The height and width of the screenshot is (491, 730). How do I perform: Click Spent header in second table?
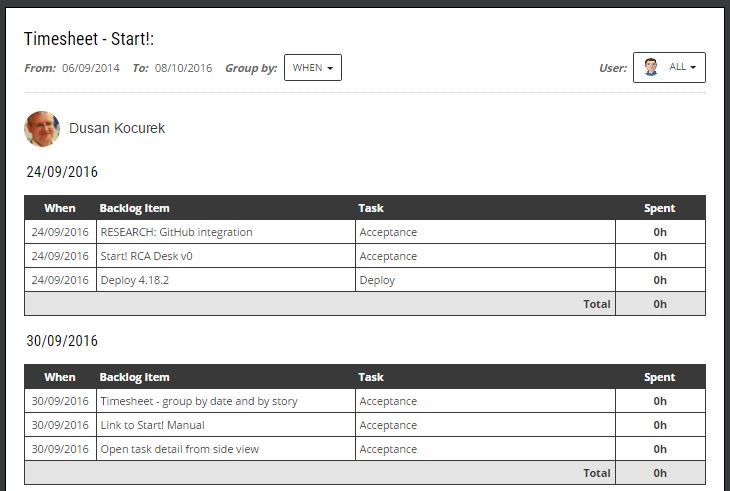[659, 377]
